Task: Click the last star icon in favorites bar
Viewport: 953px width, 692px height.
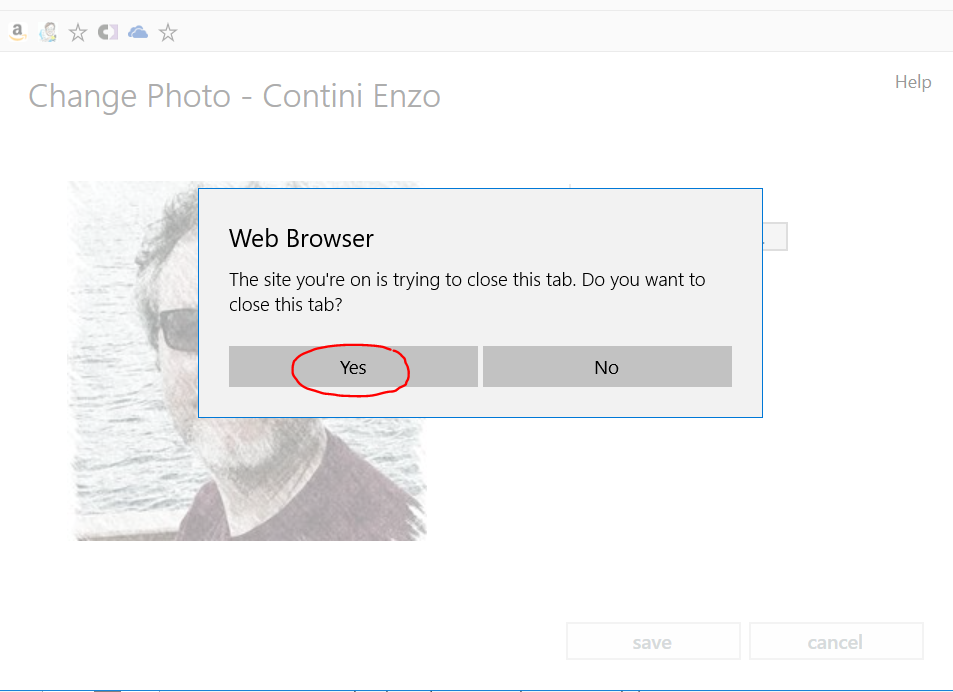Action: click(168, 33)
